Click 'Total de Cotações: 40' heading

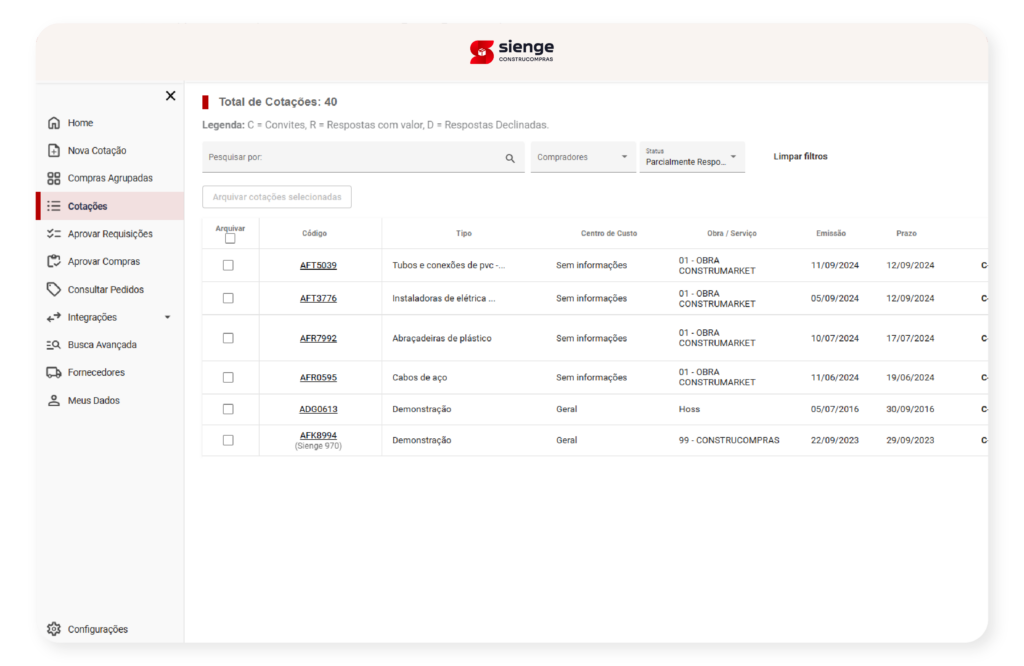[x=278, y=102]
